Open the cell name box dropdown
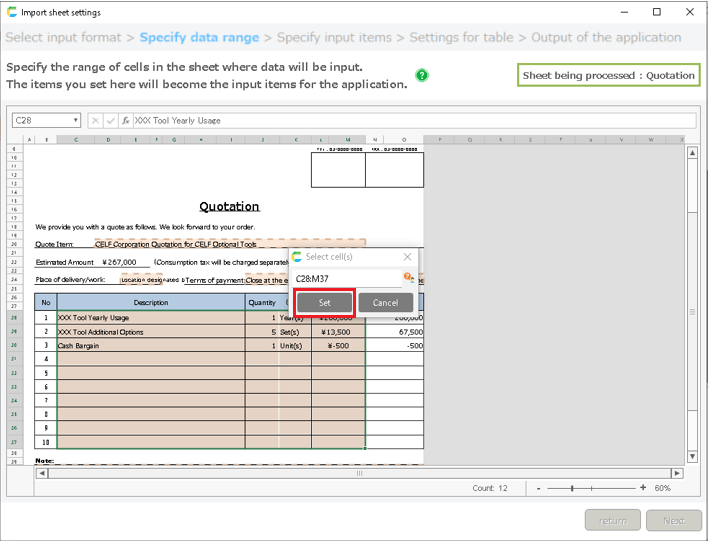 [75, 120]
